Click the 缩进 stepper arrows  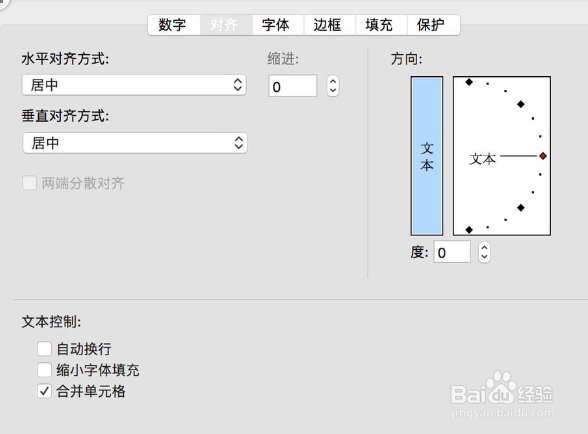pyautogui.click(x=333, y=86)
